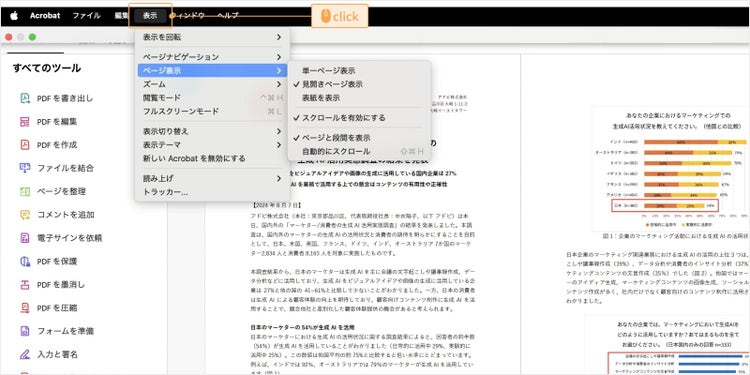Click the フォームを準備 tool icon
This screenshot has width=750, height=375.
pos(25,331)
